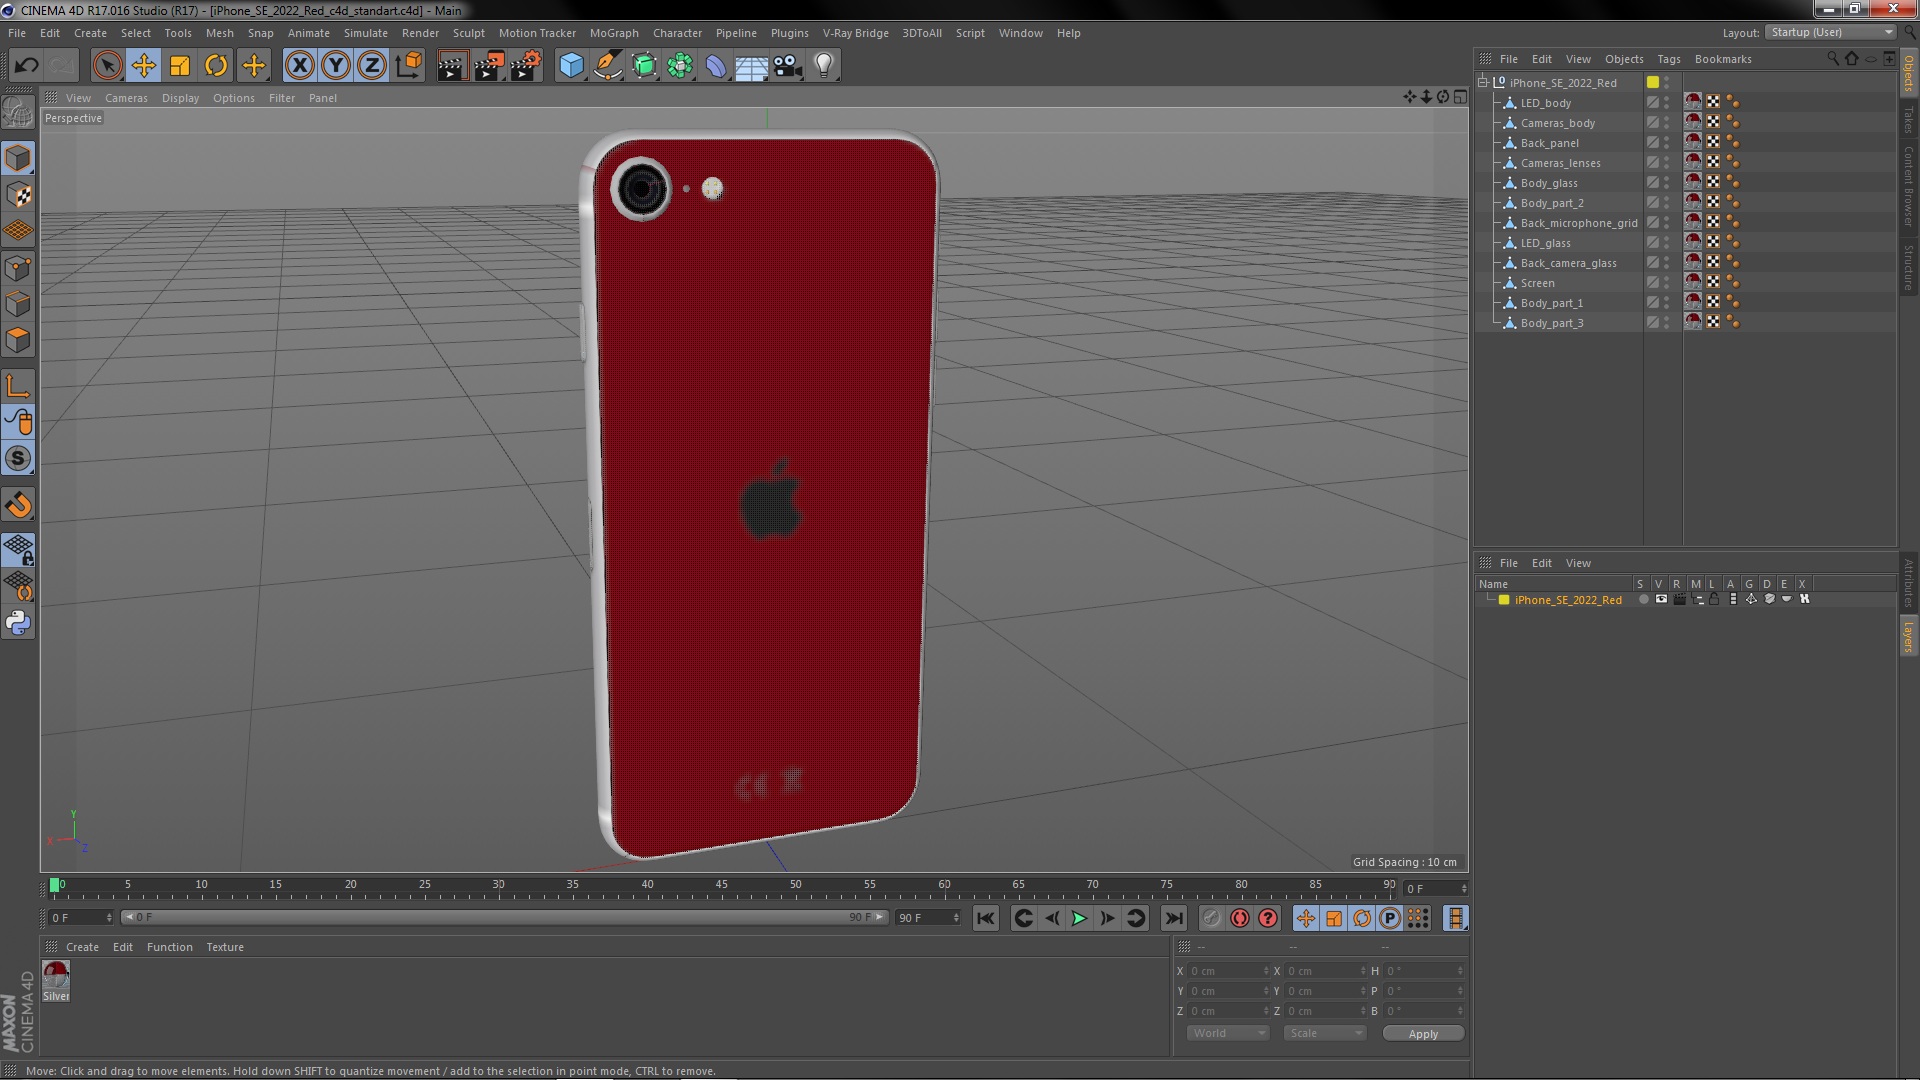The width and height of the screenshot is (1920, 1080).
Task: Click the X position input field
Action: [x=1228, y=971]
